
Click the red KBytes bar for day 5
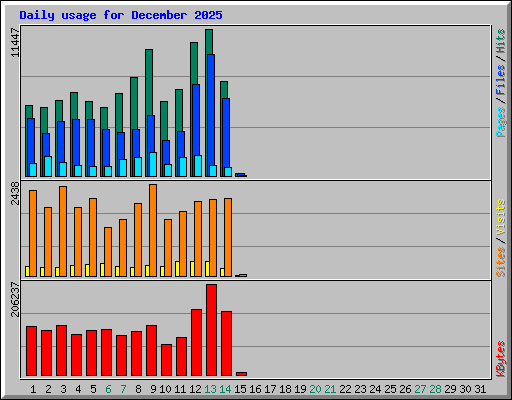pos(91,353)
